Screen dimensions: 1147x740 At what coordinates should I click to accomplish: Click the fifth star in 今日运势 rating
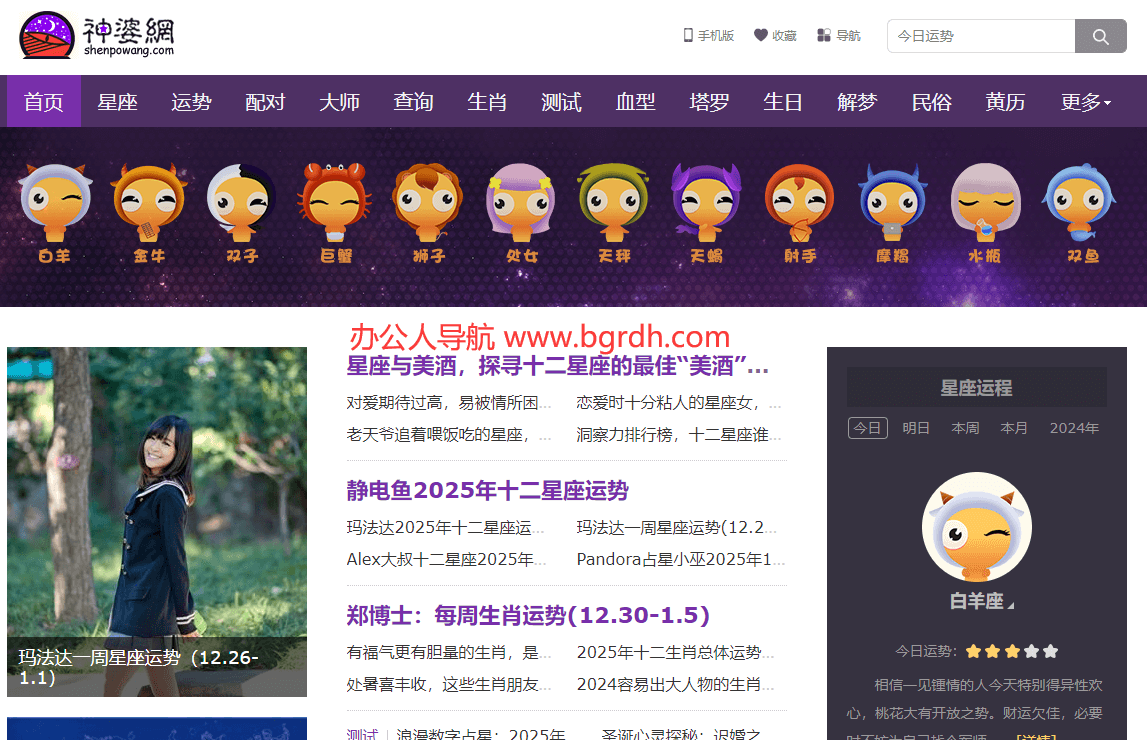[x=1049, y=651]
